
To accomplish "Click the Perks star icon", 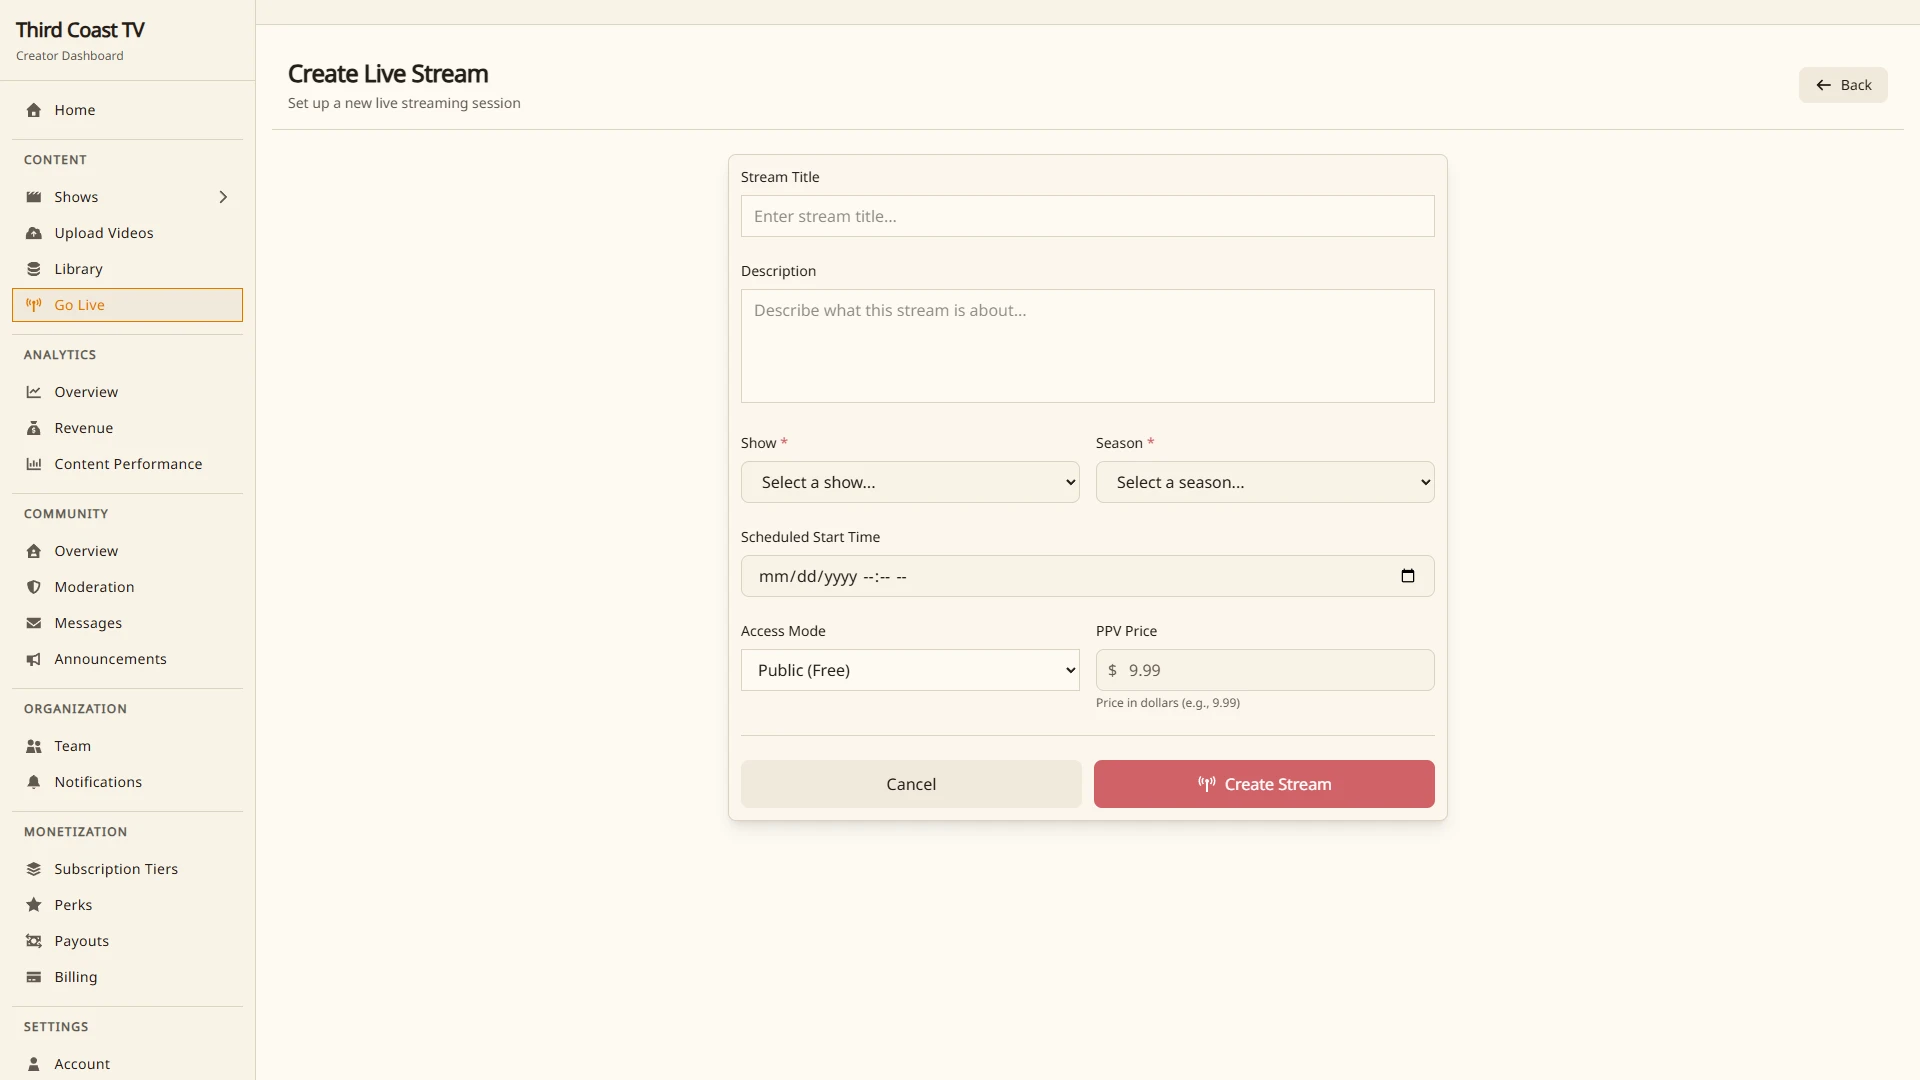I will pyautogui.click(x=34, y=905).
